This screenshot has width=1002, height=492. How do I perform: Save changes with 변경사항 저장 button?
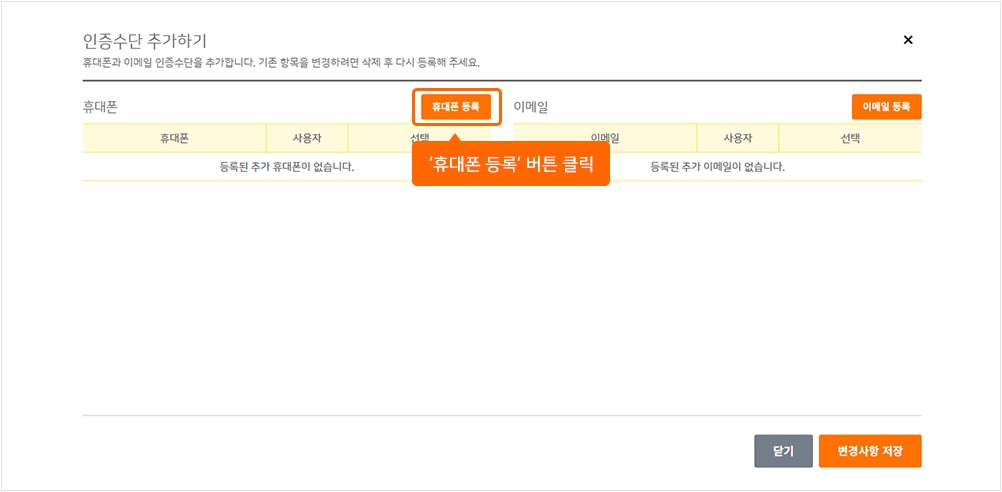point(870,451)
